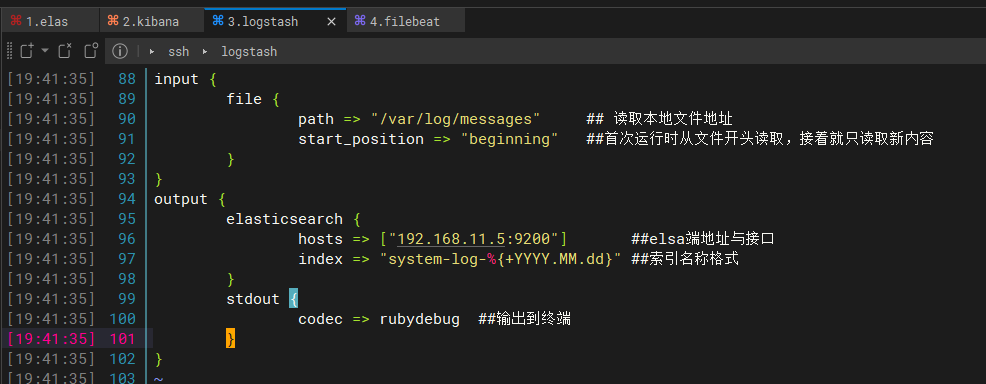Click start_position on line 91
The image size is (986, 384).
[361, 139]
